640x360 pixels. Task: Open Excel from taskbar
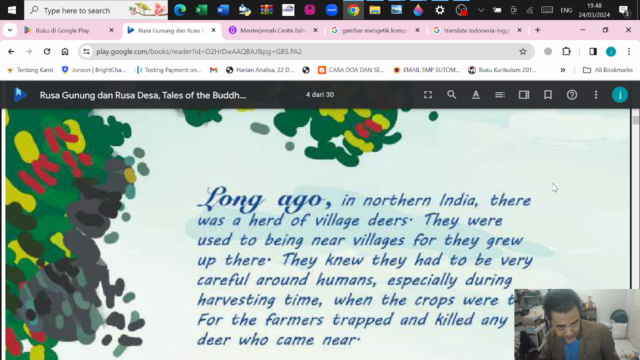click(201, 10)
